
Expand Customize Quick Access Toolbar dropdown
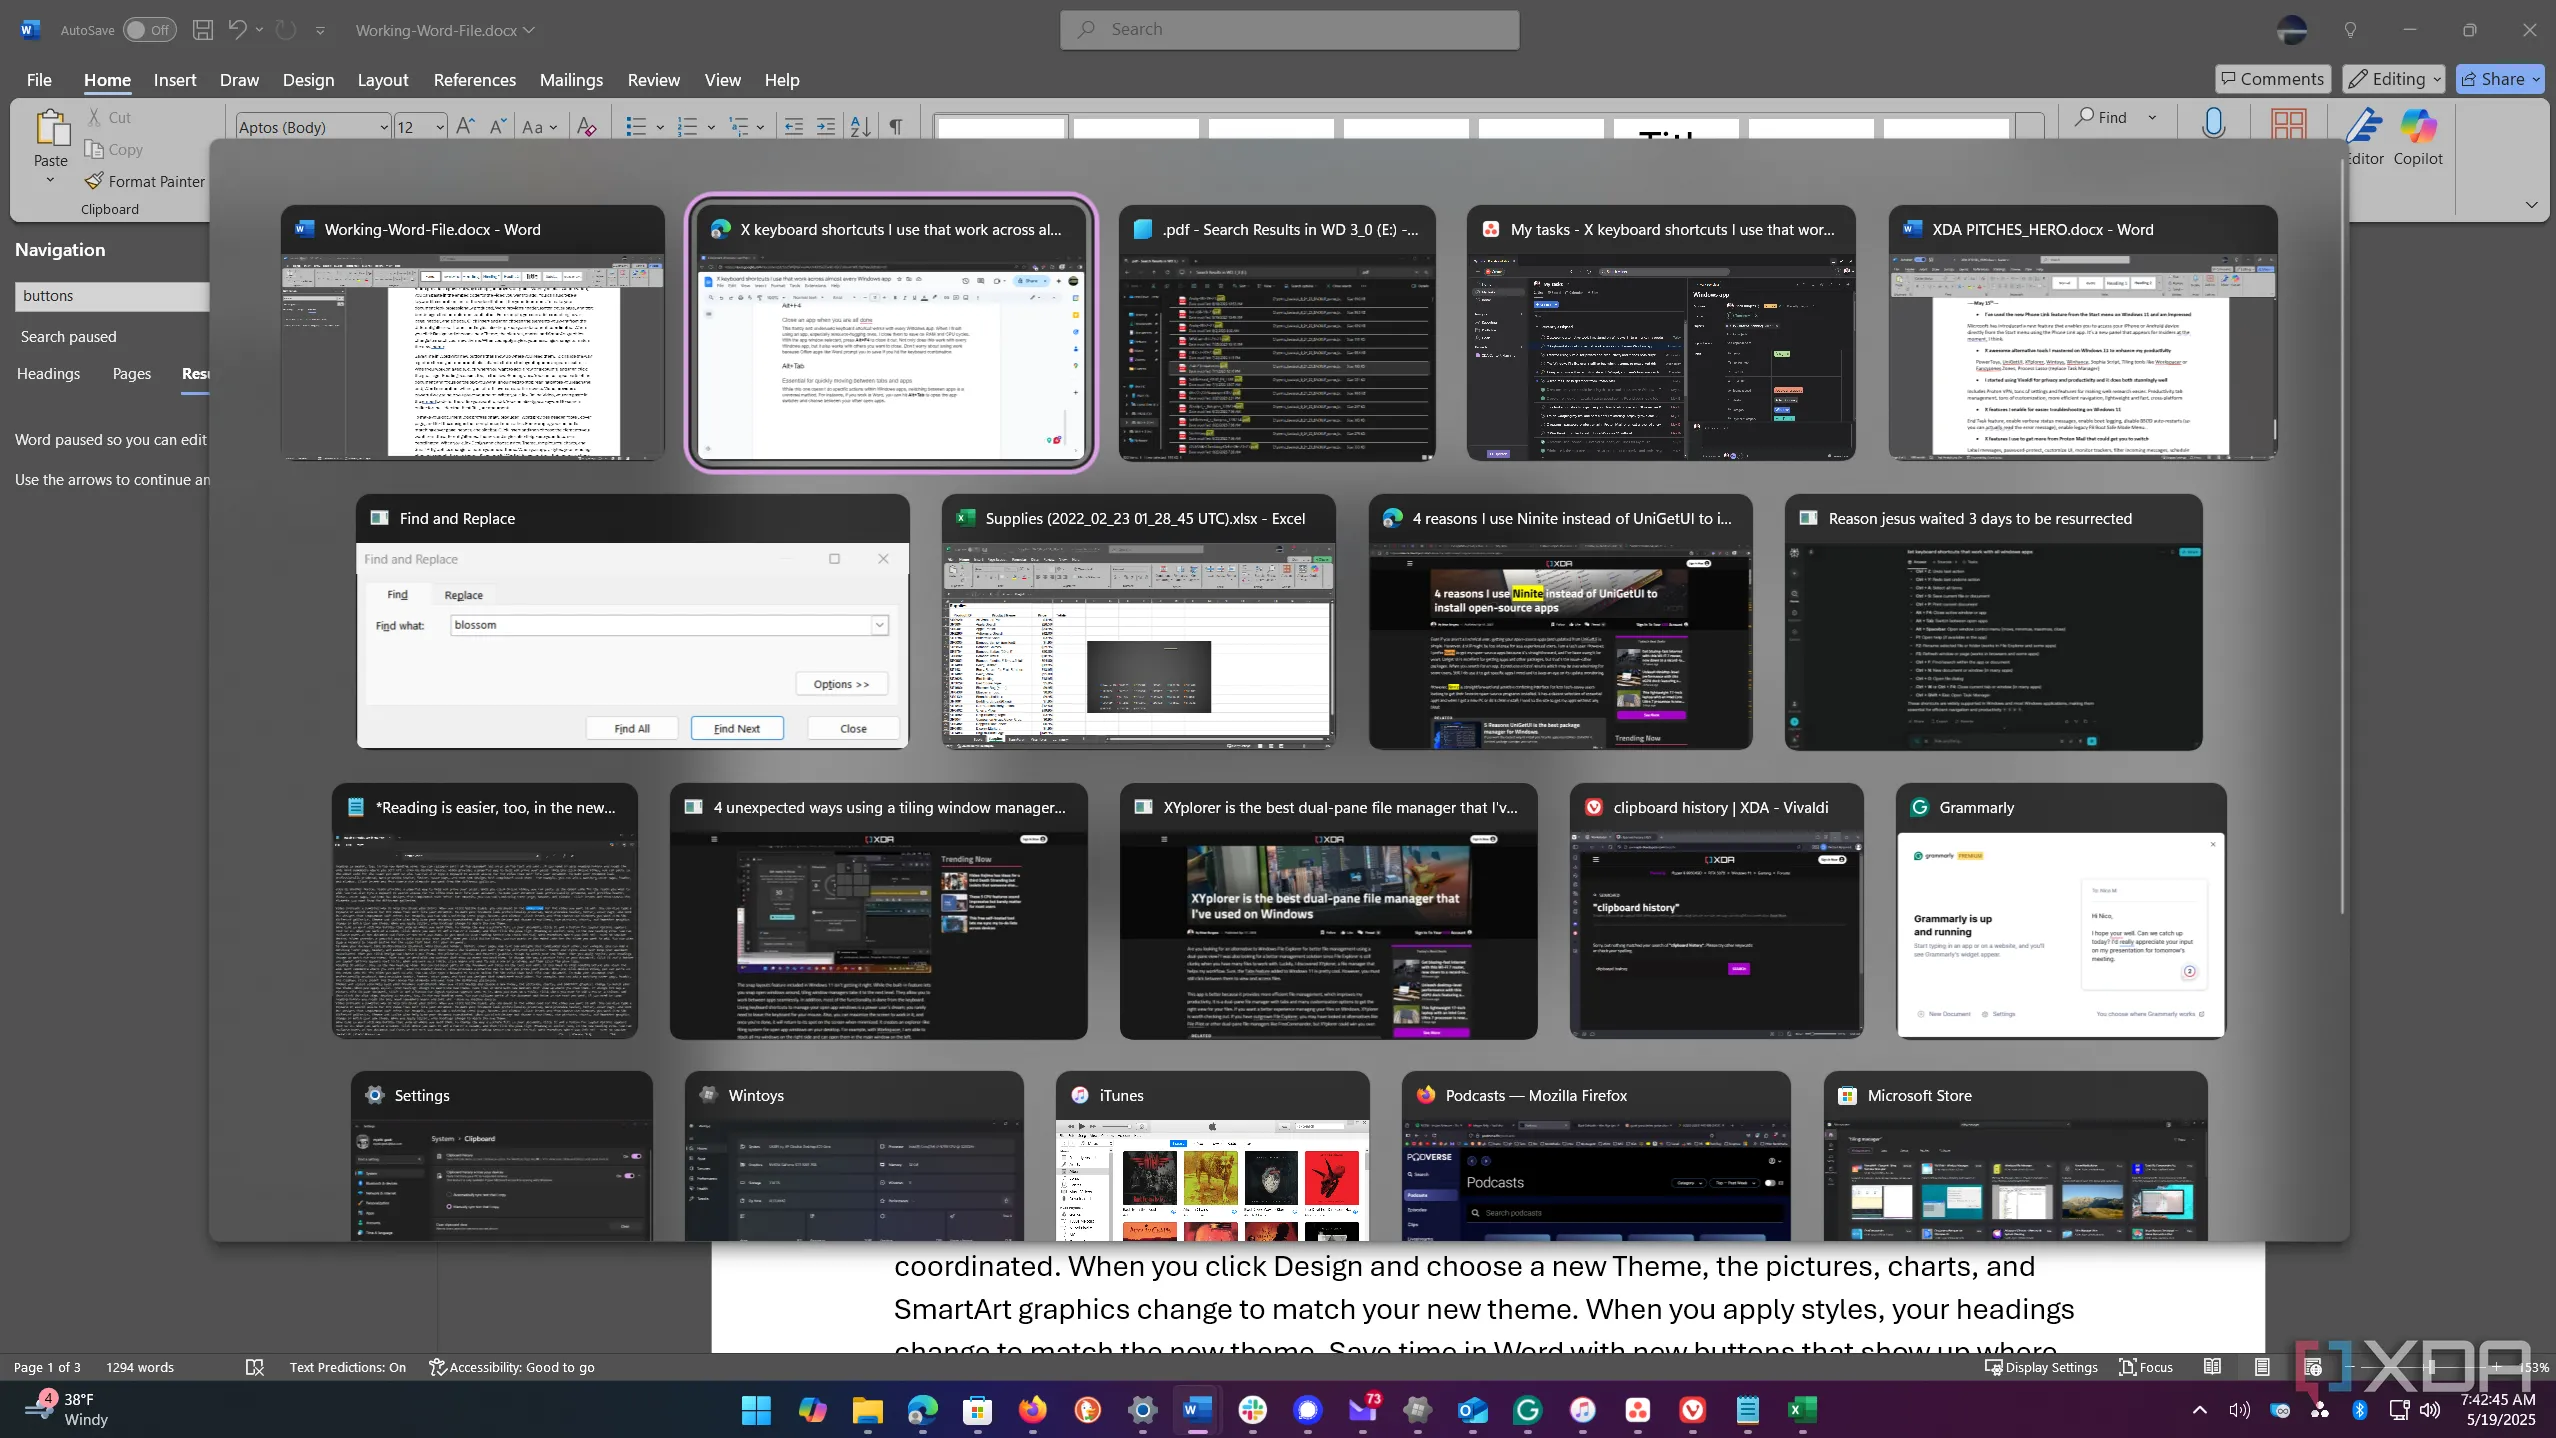(320, 31)
